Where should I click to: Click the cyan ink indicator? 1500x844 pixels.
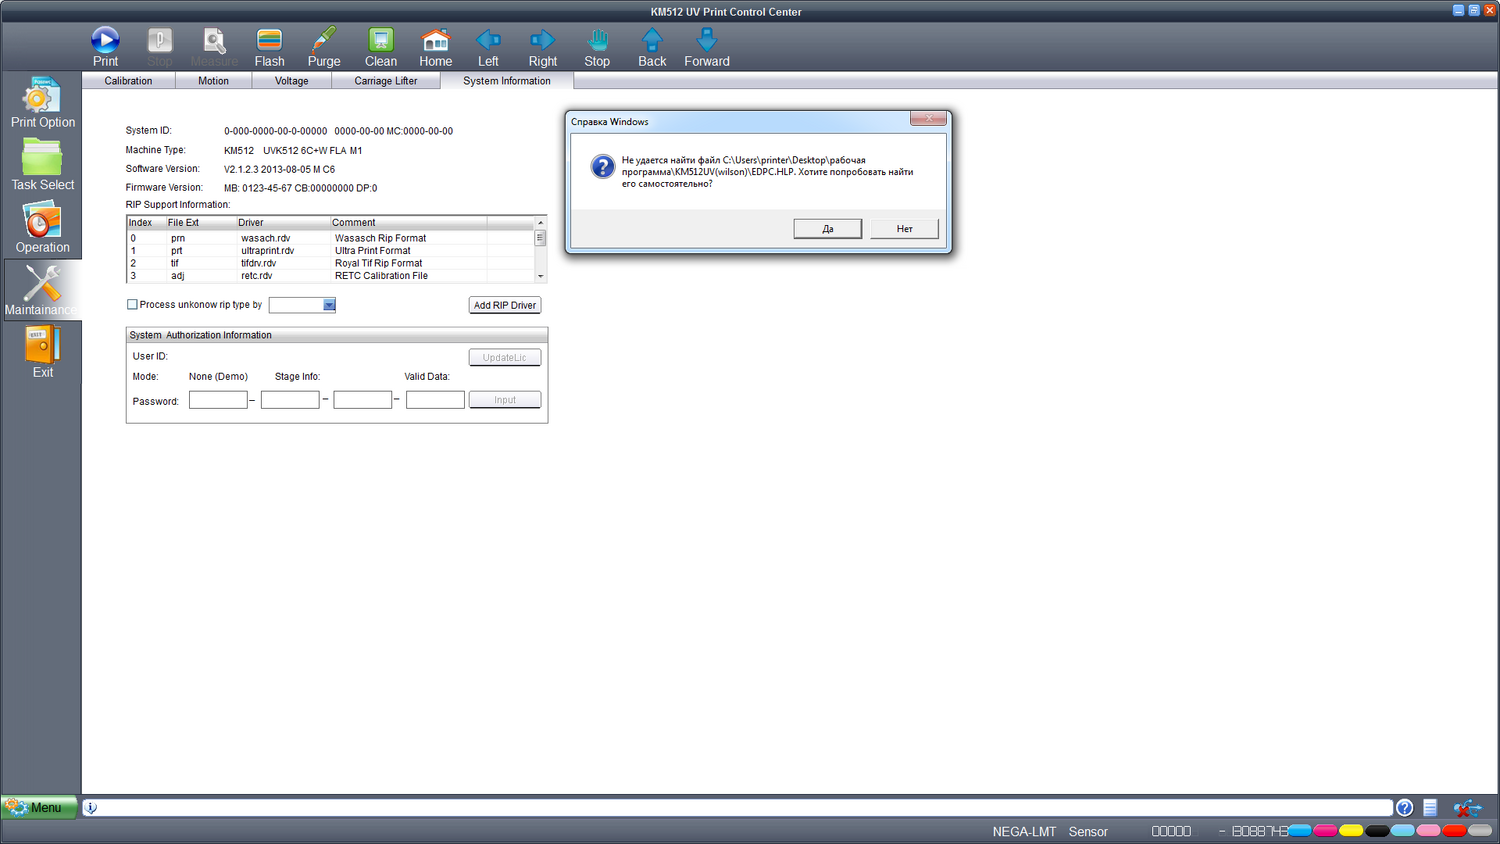tap(1299, 831)
